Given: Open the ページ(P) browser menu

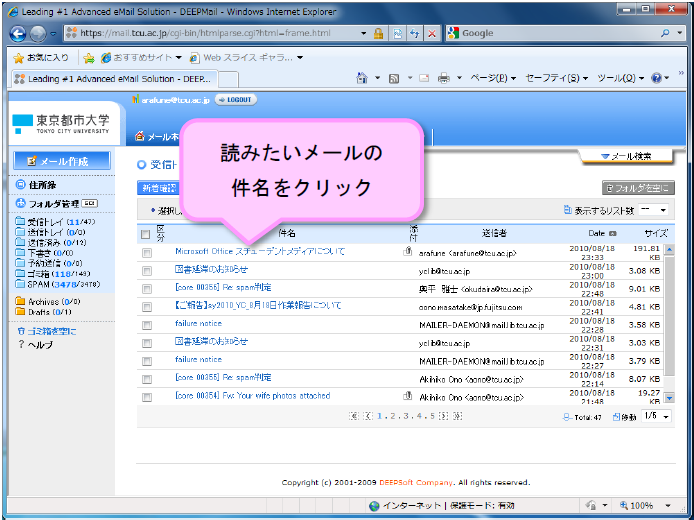Looking at the screenshot, I should click(x=492, y=78).
